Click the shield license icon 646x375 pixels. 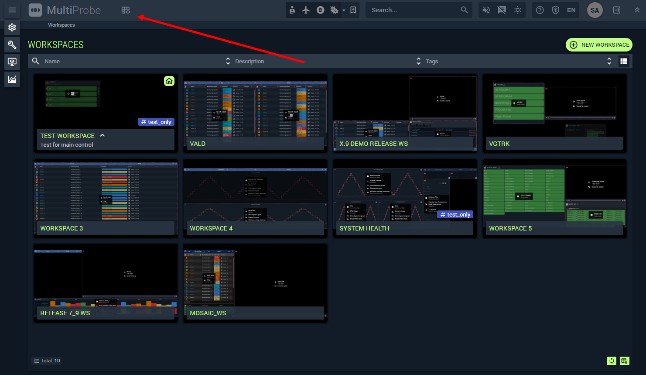point(555,10)
